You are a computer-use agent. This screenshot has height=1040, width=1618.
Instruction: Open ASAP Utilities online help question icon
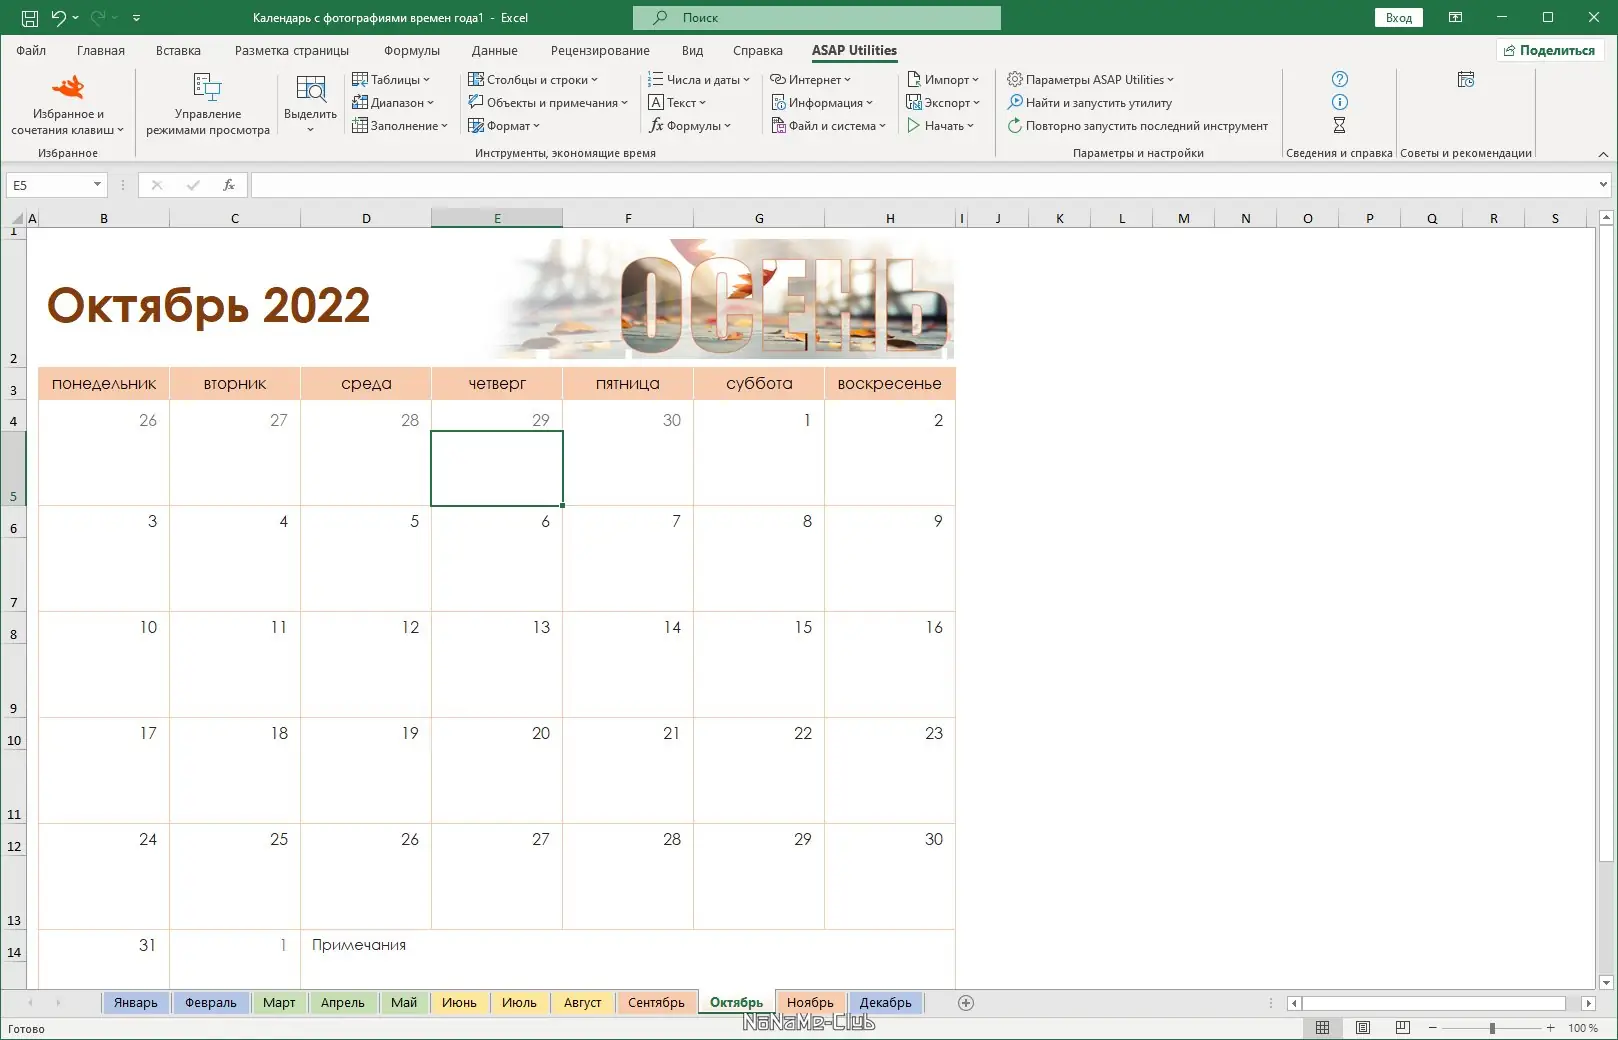[x=1340, y=79]
